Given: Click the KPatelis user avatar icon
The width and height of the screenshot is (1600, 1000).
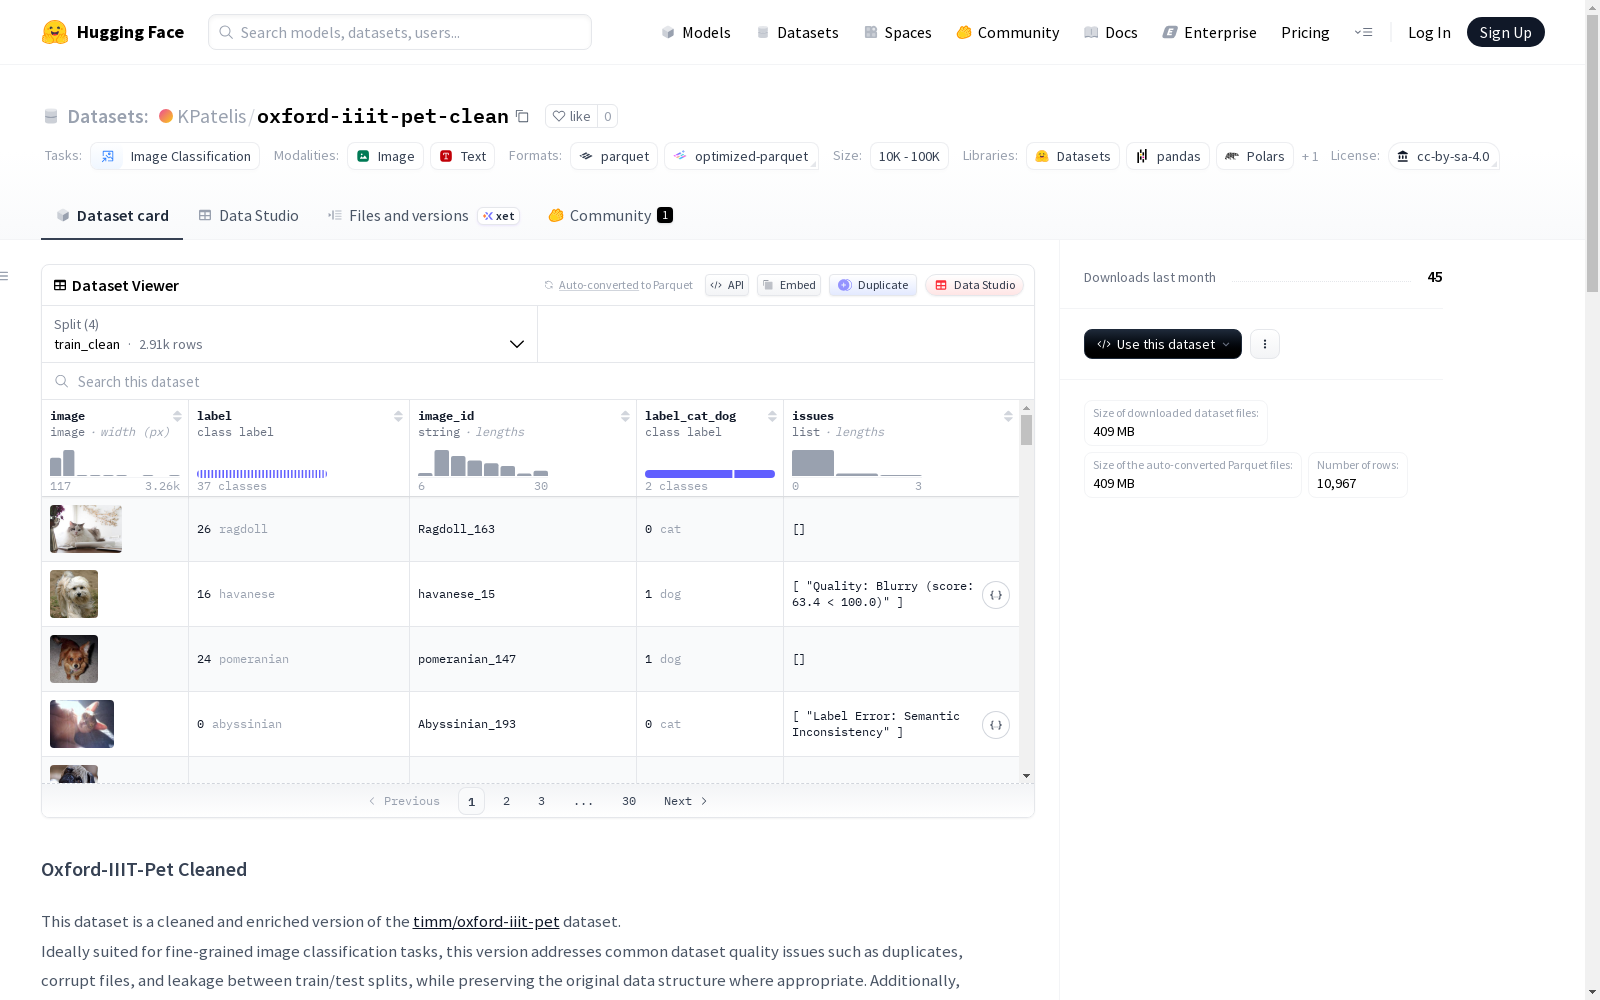Looking at the screenshot, I should click(x=166, y=116).
